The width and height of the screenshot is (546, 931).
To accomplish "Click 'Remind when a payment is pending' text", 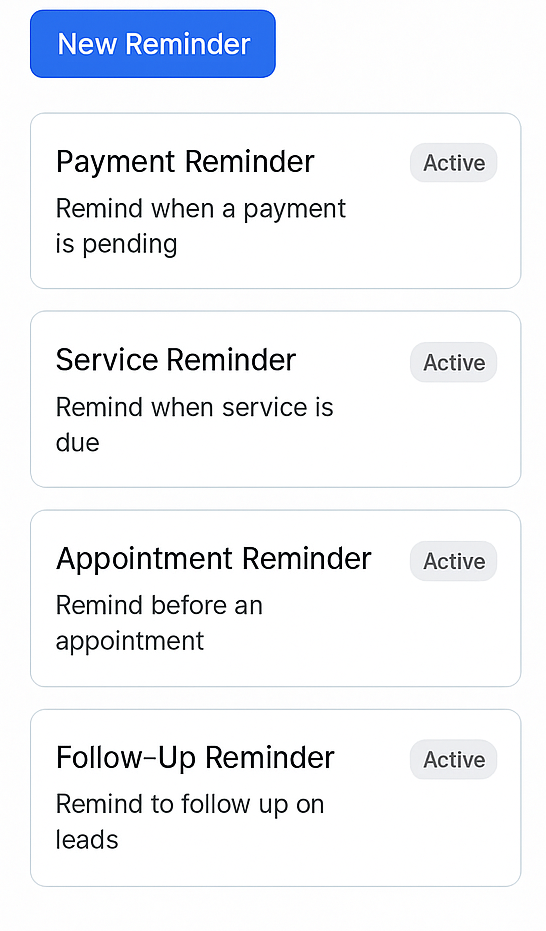I will 201,226.
